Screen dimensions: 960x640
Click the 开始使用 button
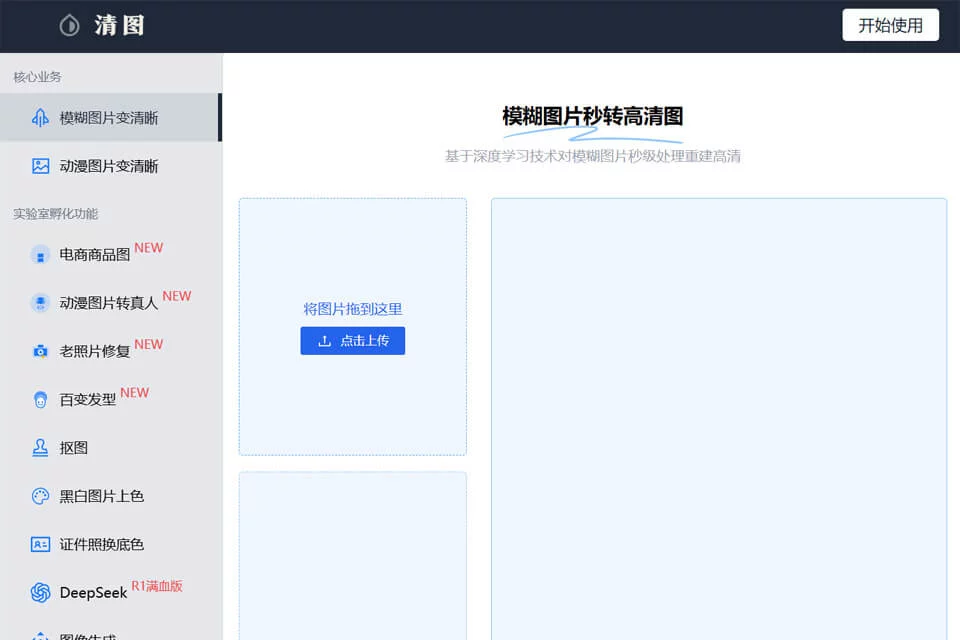coord(890,25)
